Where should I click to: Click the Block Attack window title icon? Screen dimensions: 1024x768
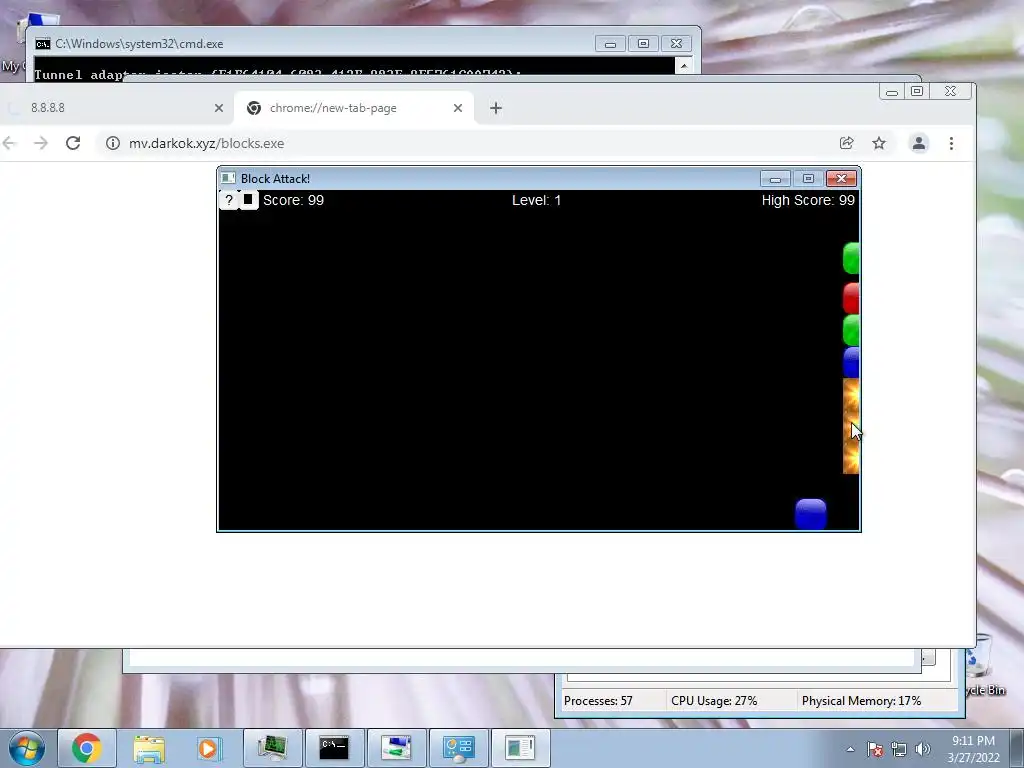point(228,178)
